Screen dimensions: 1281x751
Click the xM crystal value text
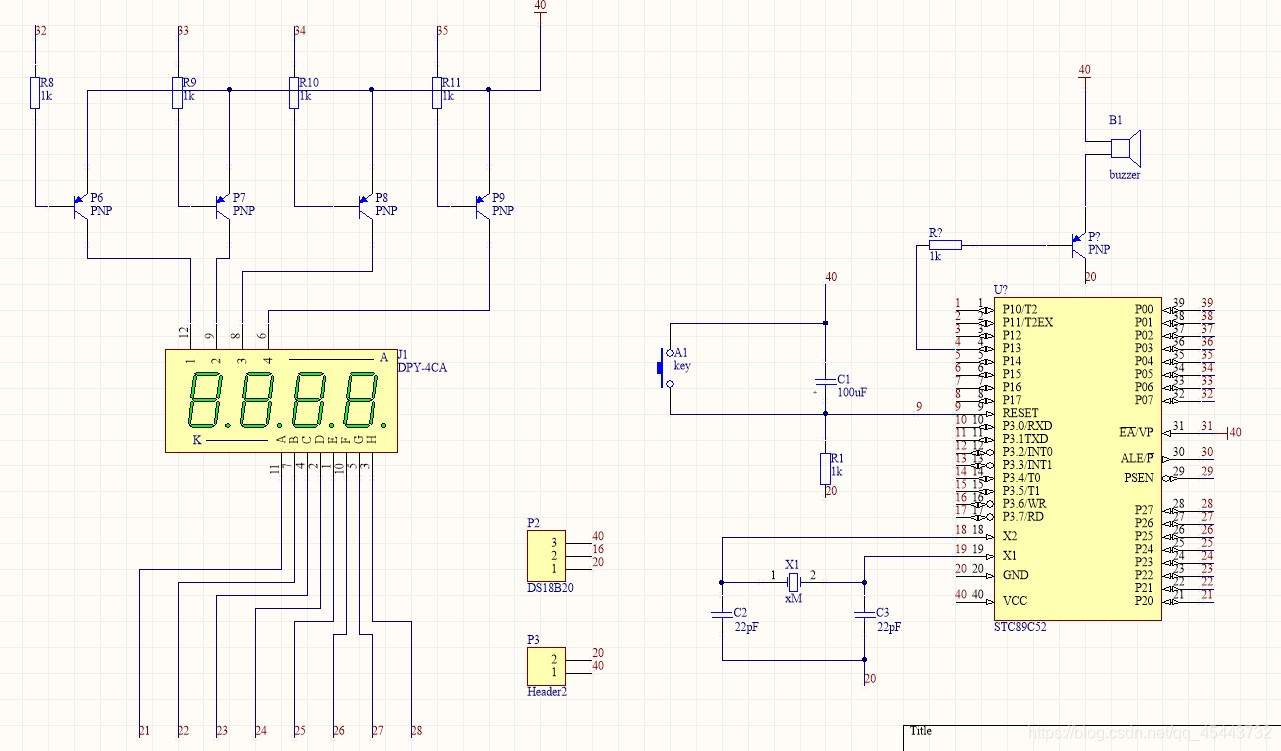click(x=793, y=598)
